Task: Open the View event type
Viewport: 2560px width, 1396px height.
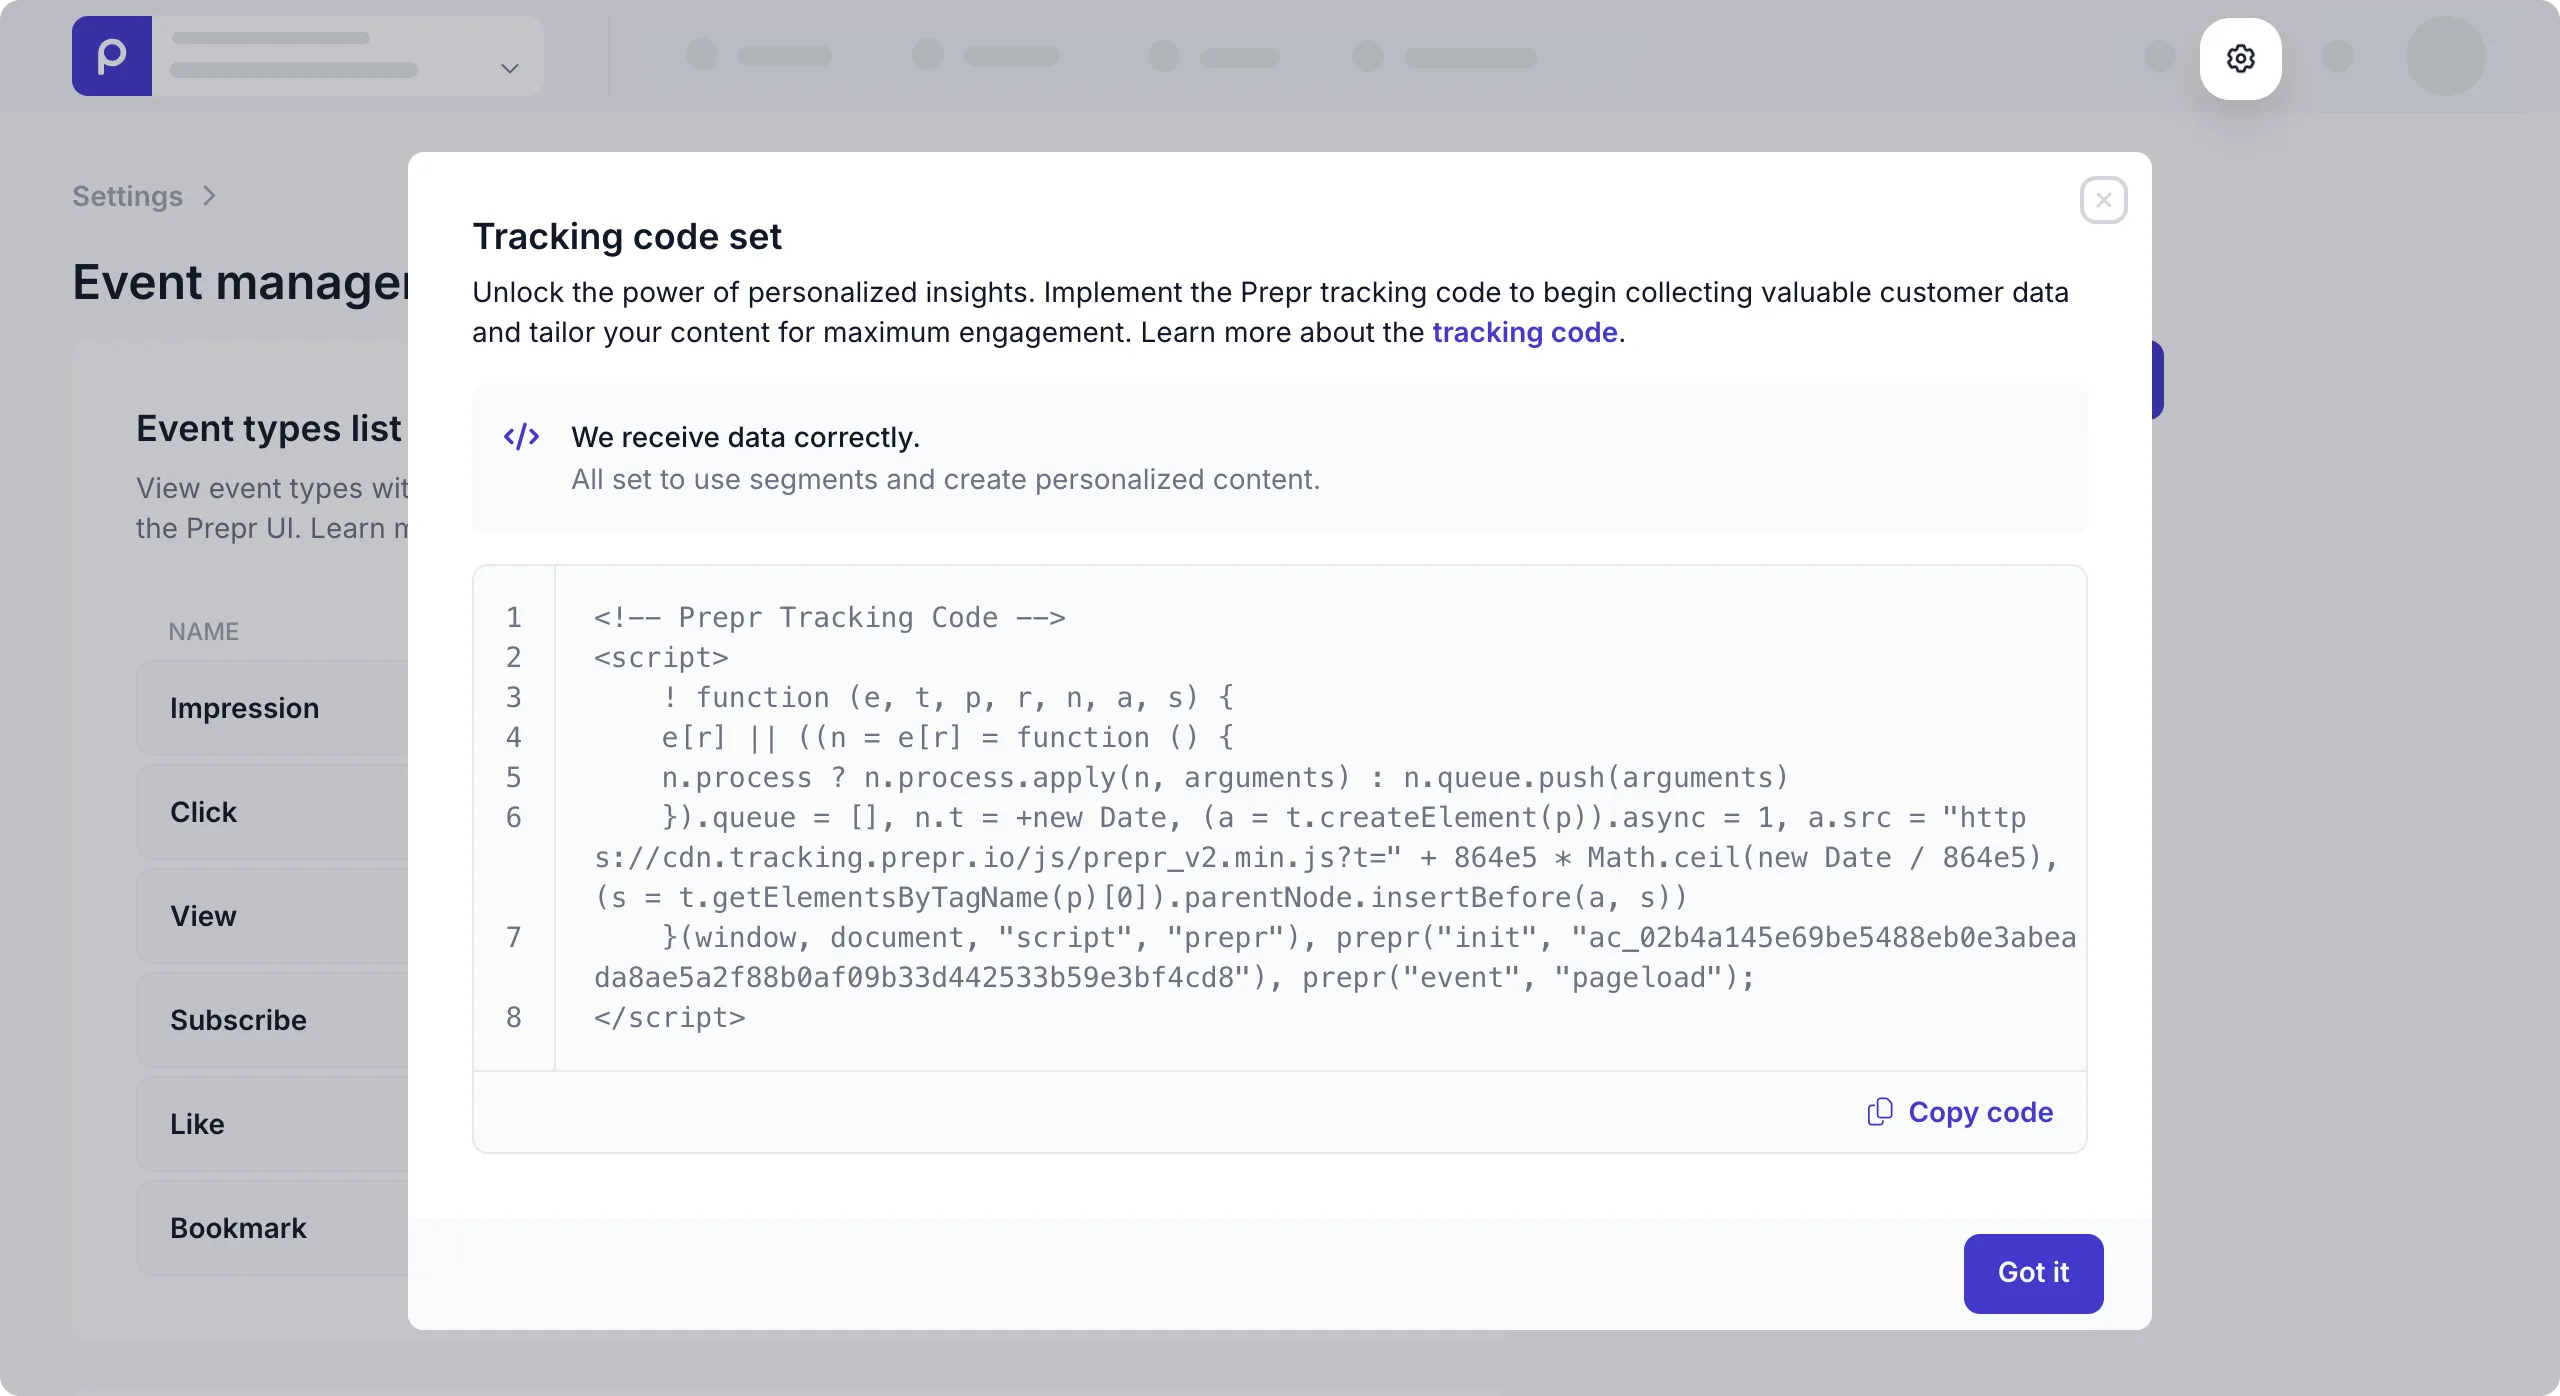Action: 204,916
